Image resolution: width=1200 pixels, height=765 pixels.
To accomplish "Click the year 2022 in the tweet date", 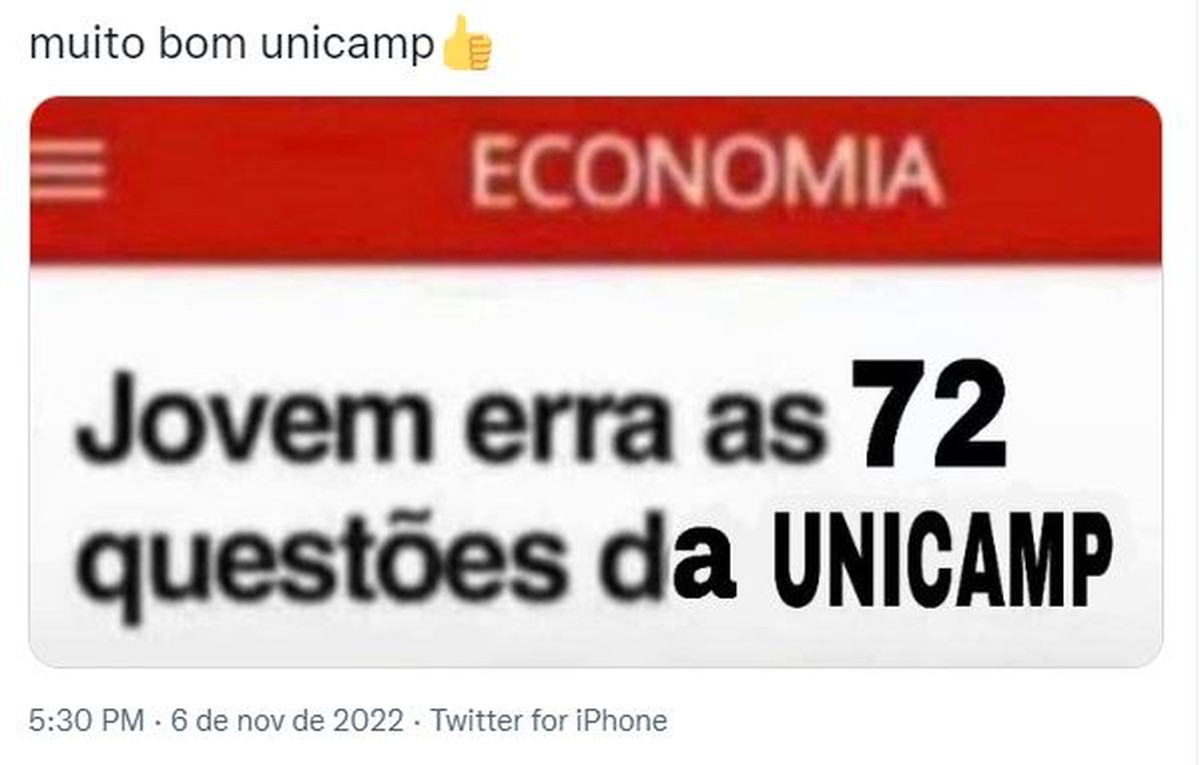I will click(x=370, y=720).
